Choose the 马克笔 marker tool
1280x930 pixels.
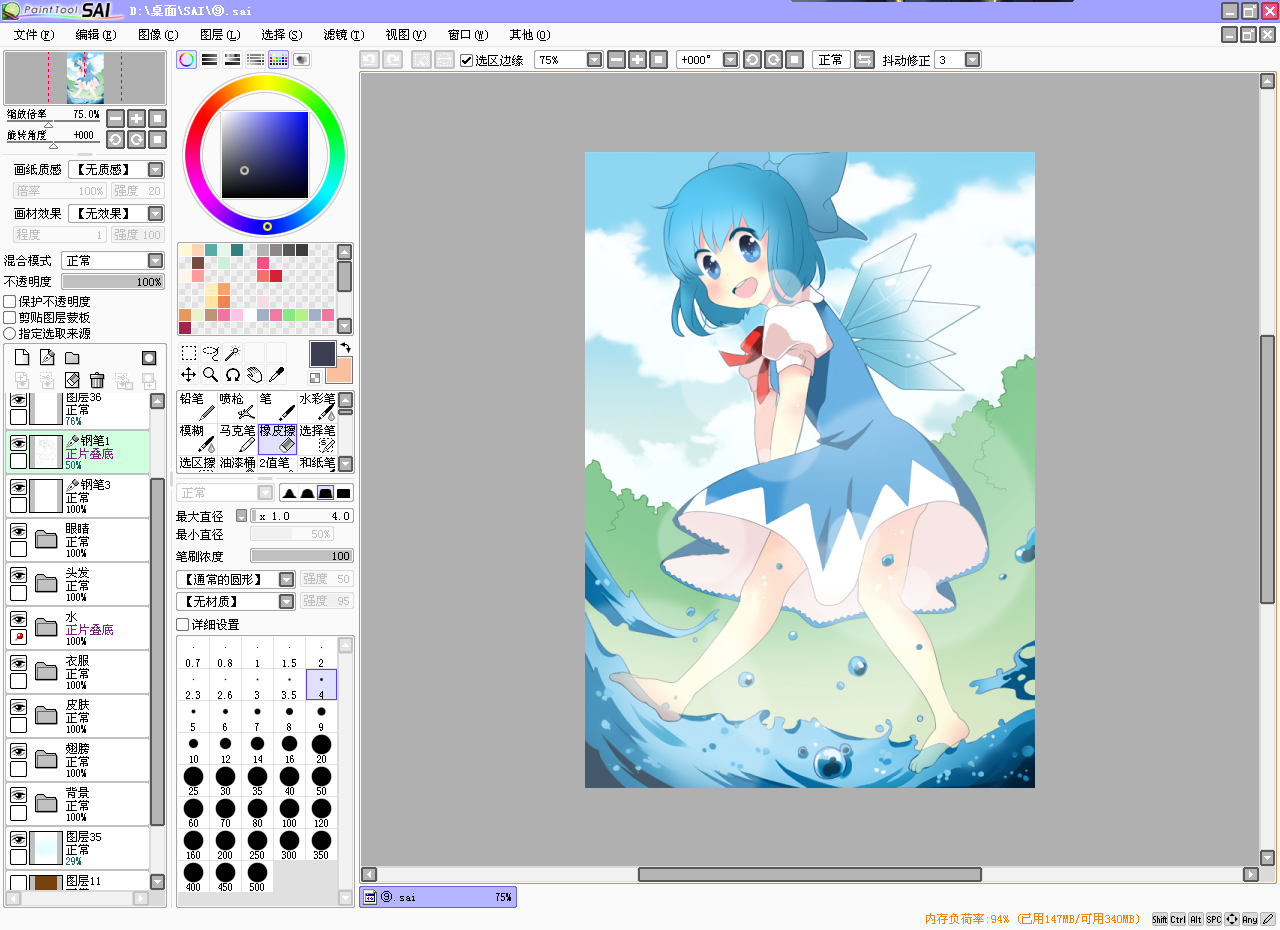click(237, 438)
